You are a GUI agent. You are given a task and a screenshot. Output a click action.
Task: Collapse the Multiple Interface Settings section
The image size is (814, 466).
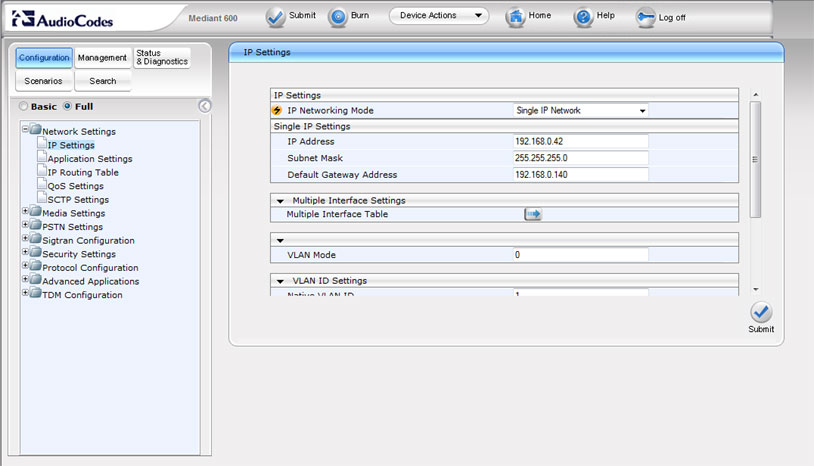pos(280,201)
